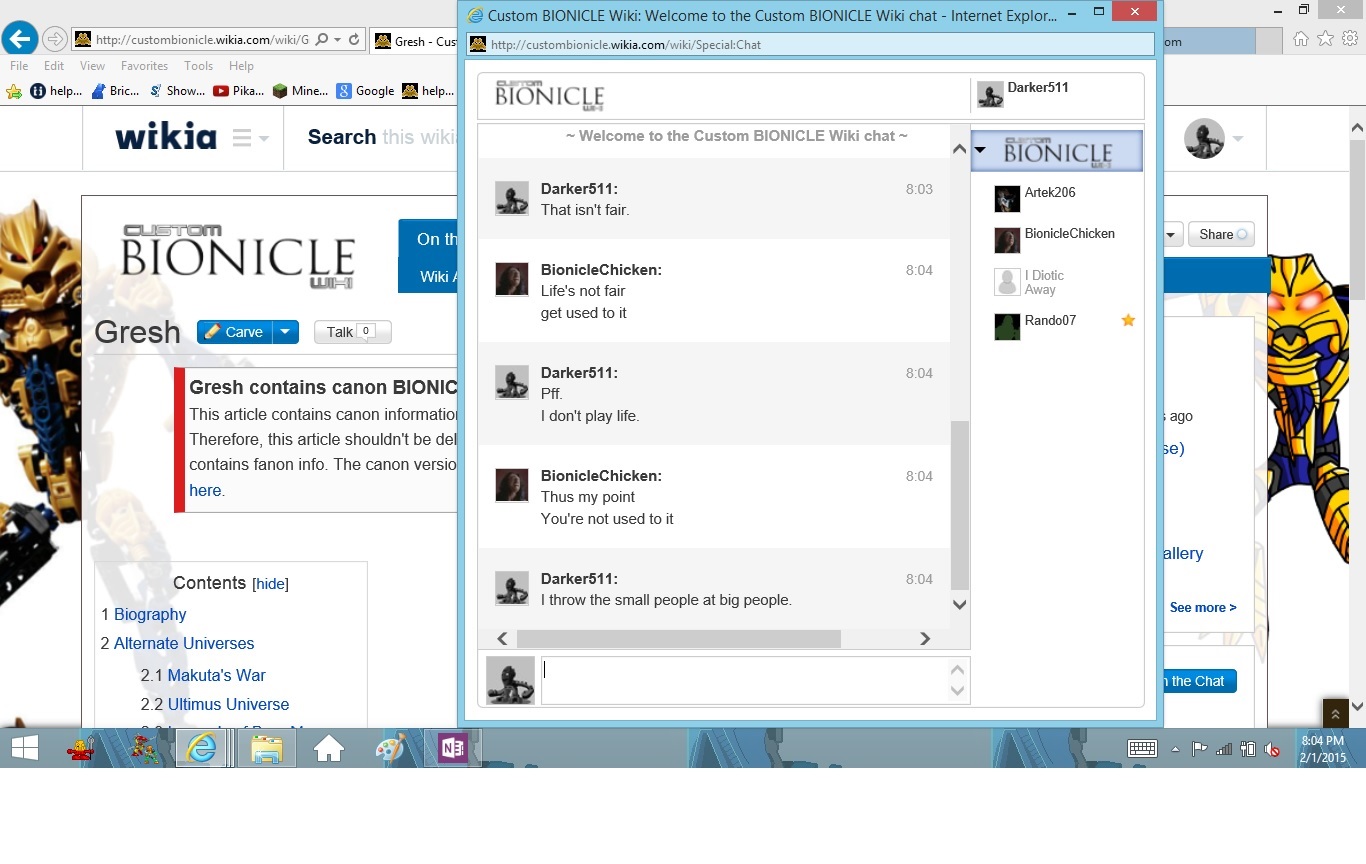The width and height of the screenshot is (1366, 864).
Task: Click the wikia logo
Action: [x=166, y=137]
